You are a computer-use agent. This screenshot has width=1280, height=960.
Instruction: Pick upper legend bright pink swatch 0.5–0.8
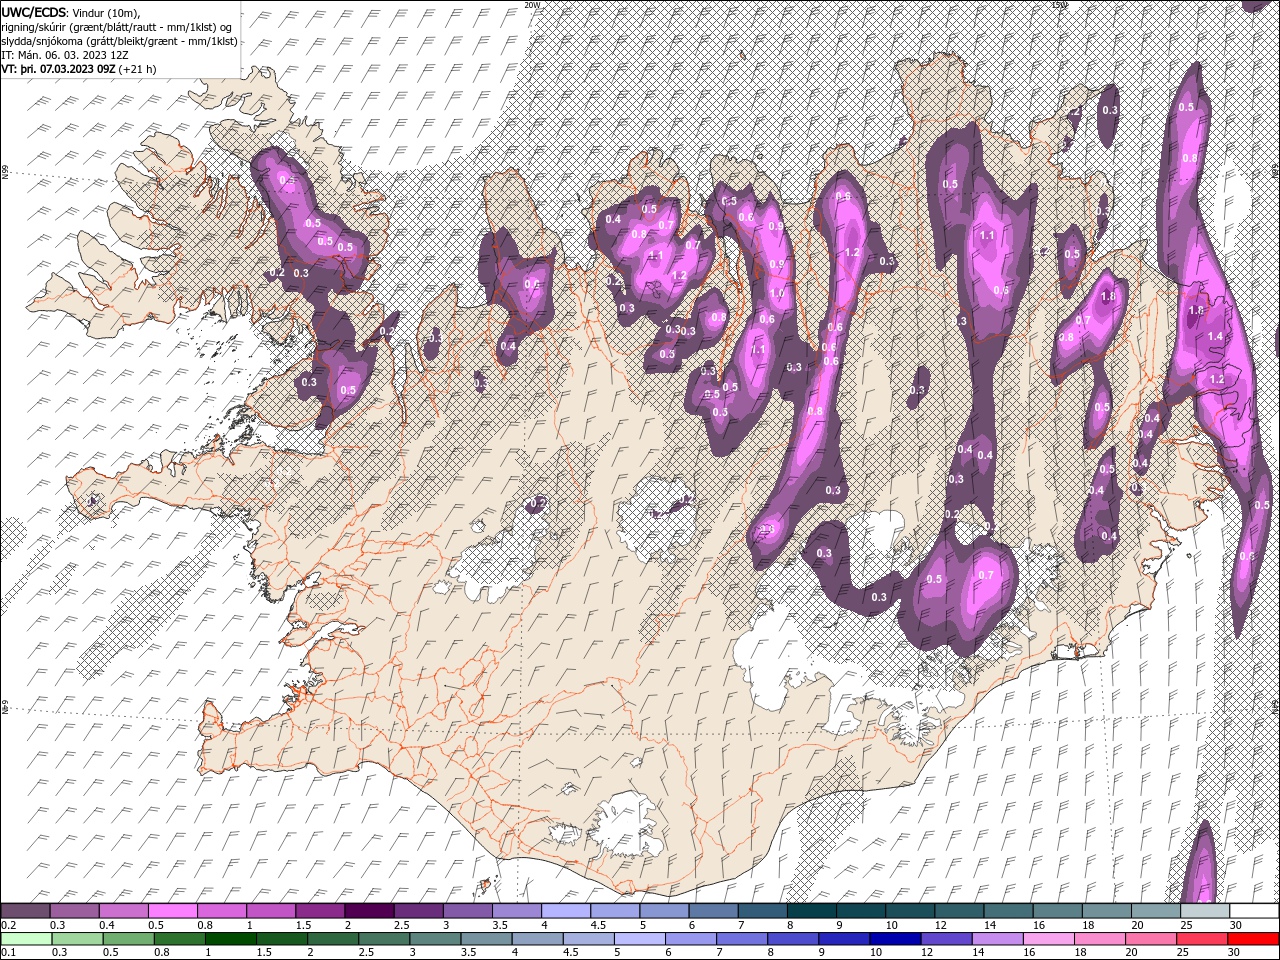173,911
